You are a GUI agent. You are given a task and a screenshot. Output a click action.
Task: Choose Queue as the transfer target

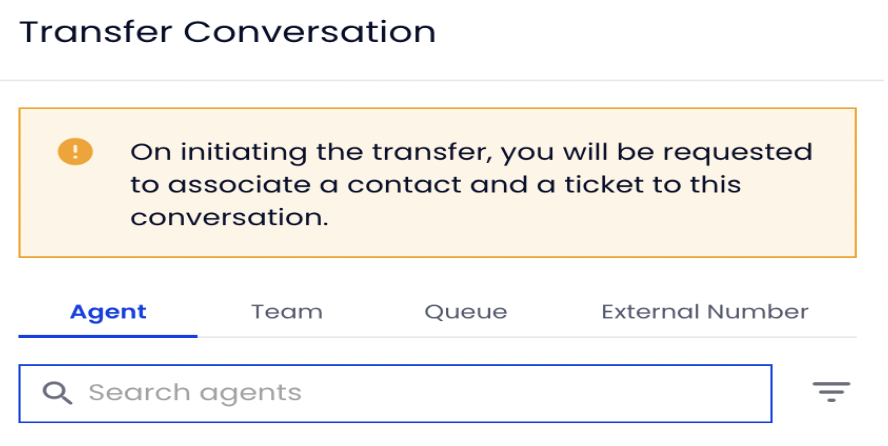click(466, 312)
